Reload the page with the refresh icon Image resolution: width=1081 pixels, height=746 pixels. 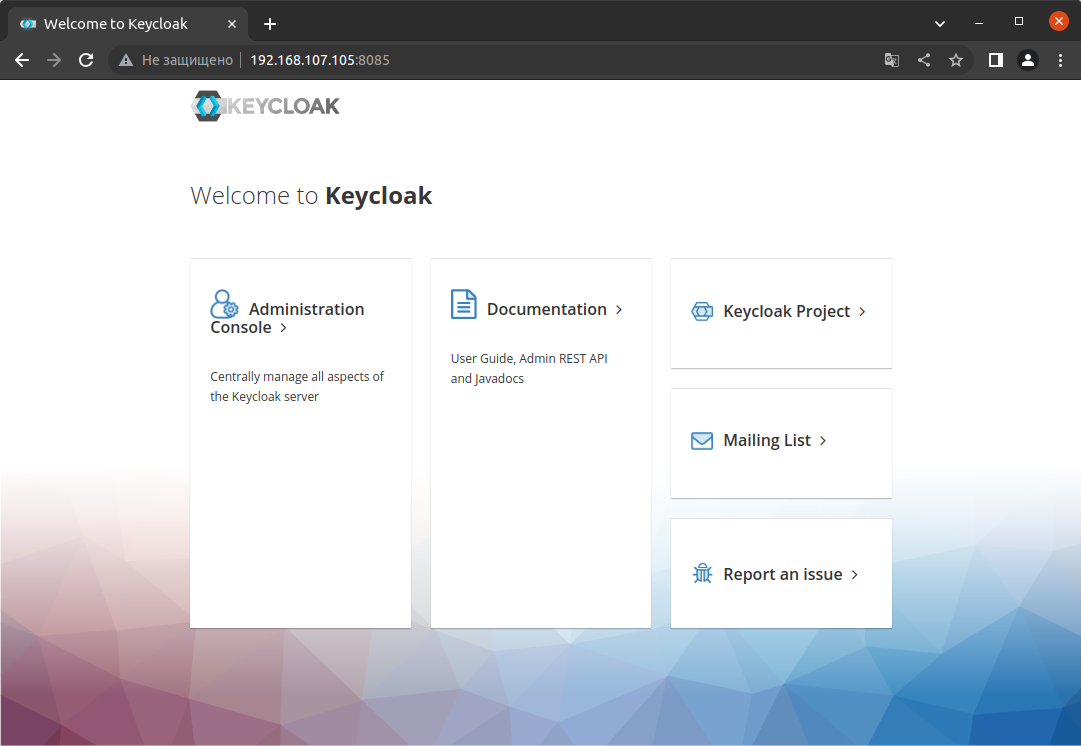coord(85,60)
